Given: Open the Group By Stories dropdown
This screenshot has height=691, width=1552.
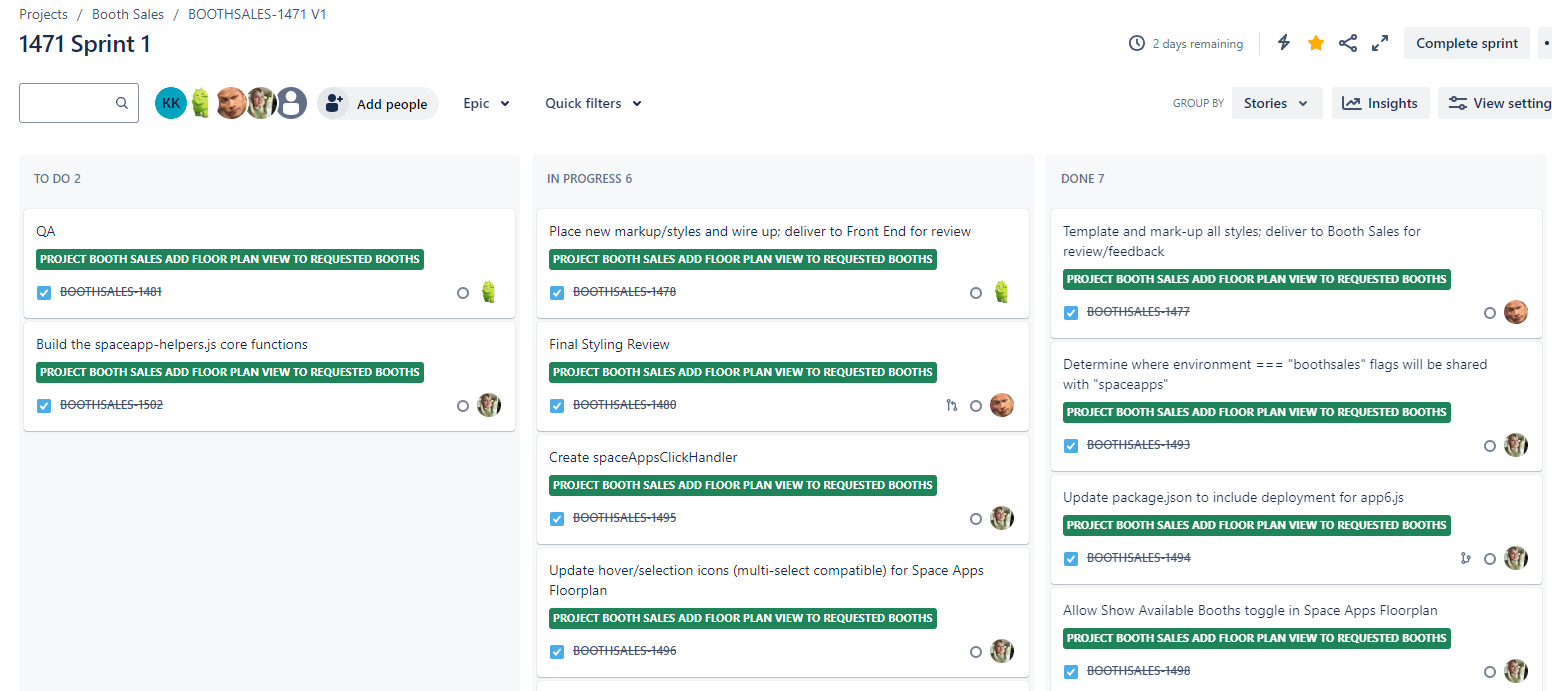Looking at the screenshot, I should [1277, 103].
